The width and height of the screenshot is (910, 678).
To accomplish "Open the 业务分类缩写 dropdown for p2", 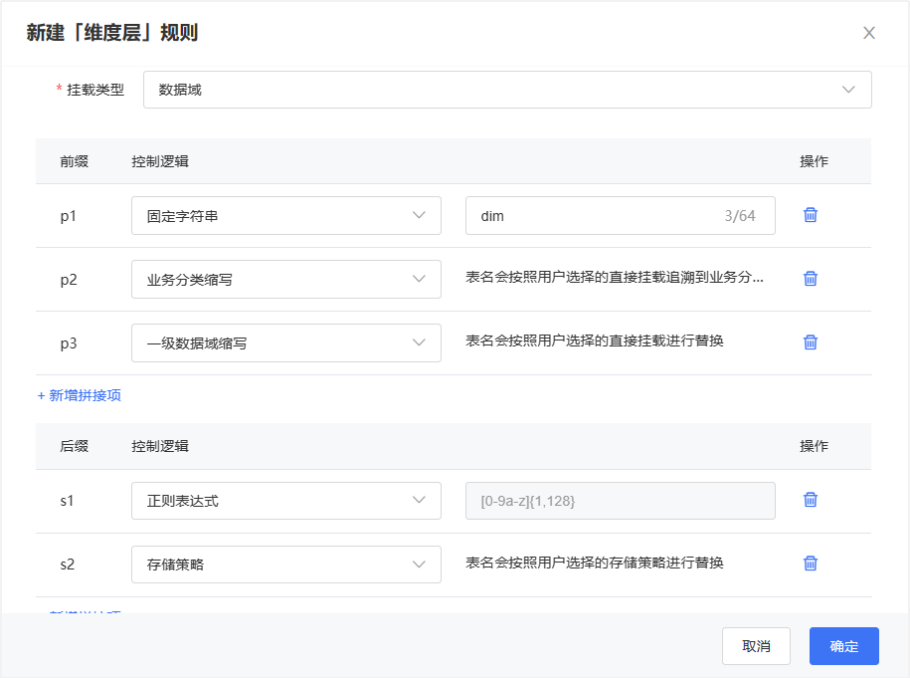I will click(286, 279).
